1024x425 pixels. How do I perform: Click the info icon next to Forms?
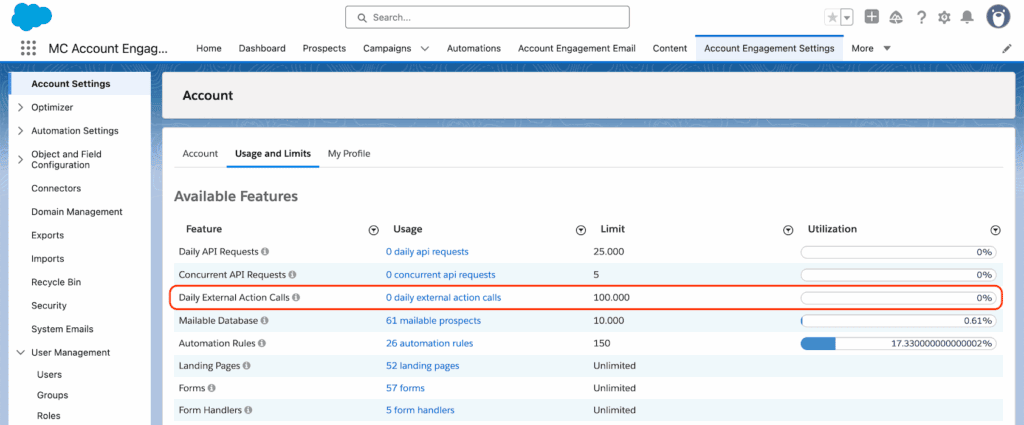212,388
